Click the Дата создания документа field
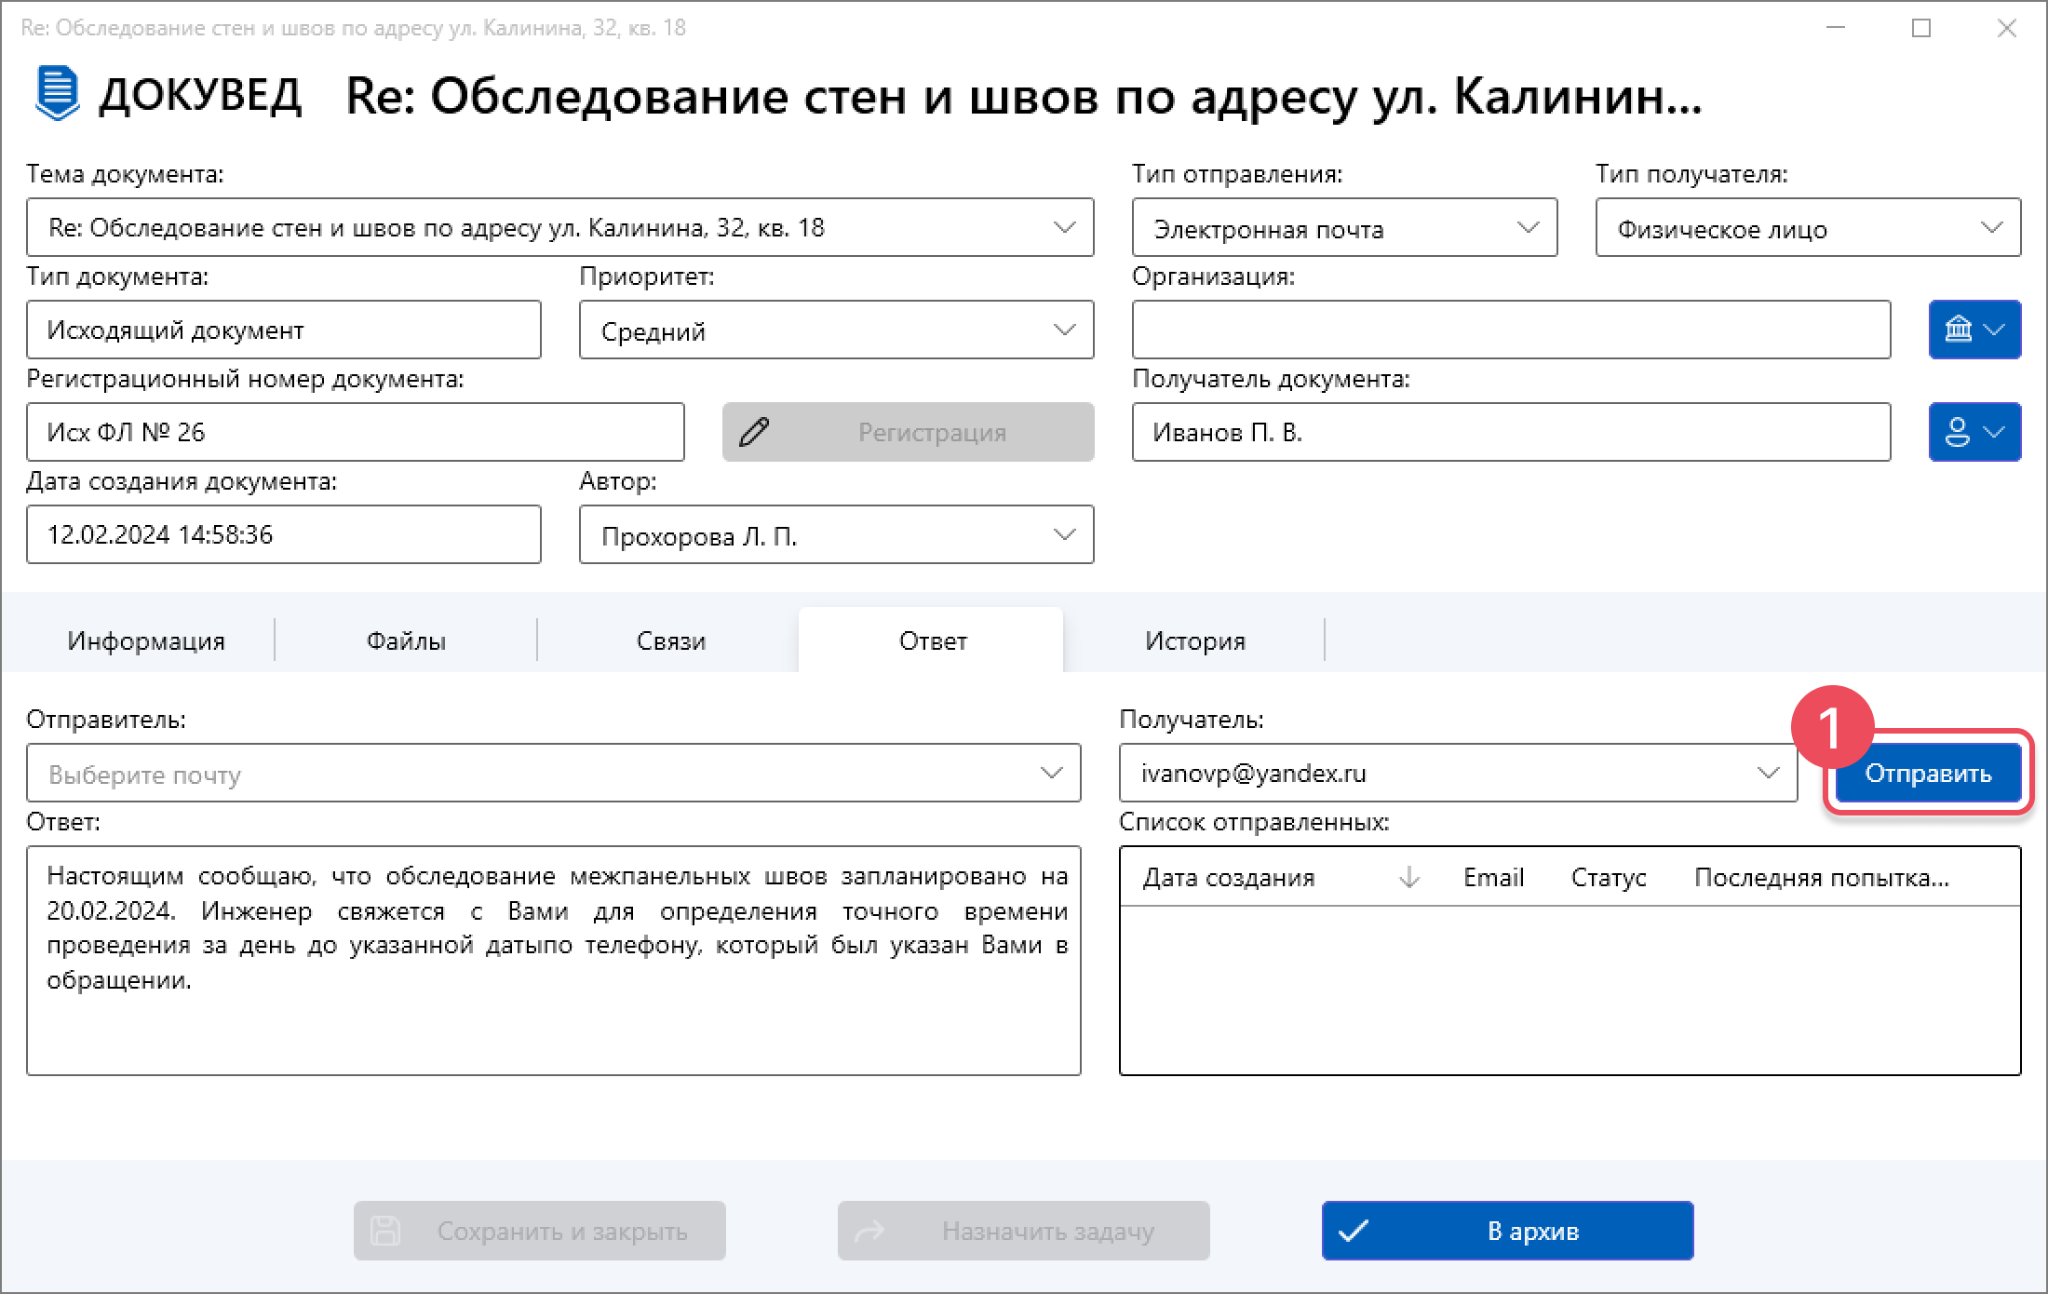 click(284, 534)
